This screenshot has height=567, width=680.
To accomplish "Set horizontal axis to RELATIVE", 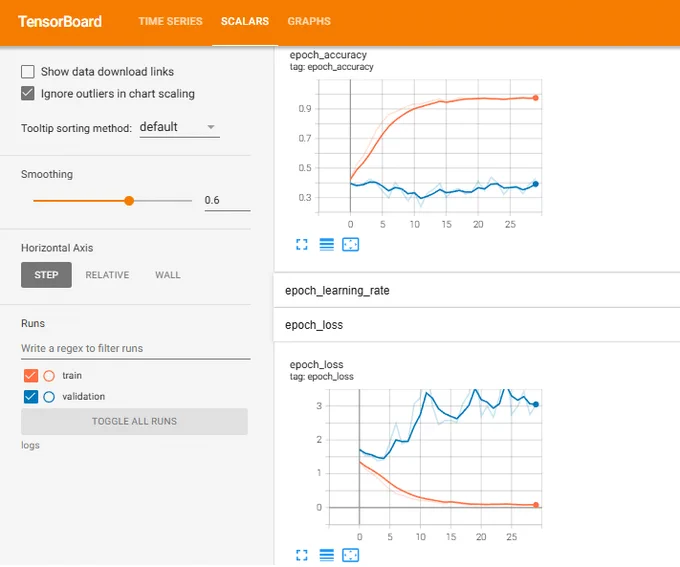I will point(107,275).
